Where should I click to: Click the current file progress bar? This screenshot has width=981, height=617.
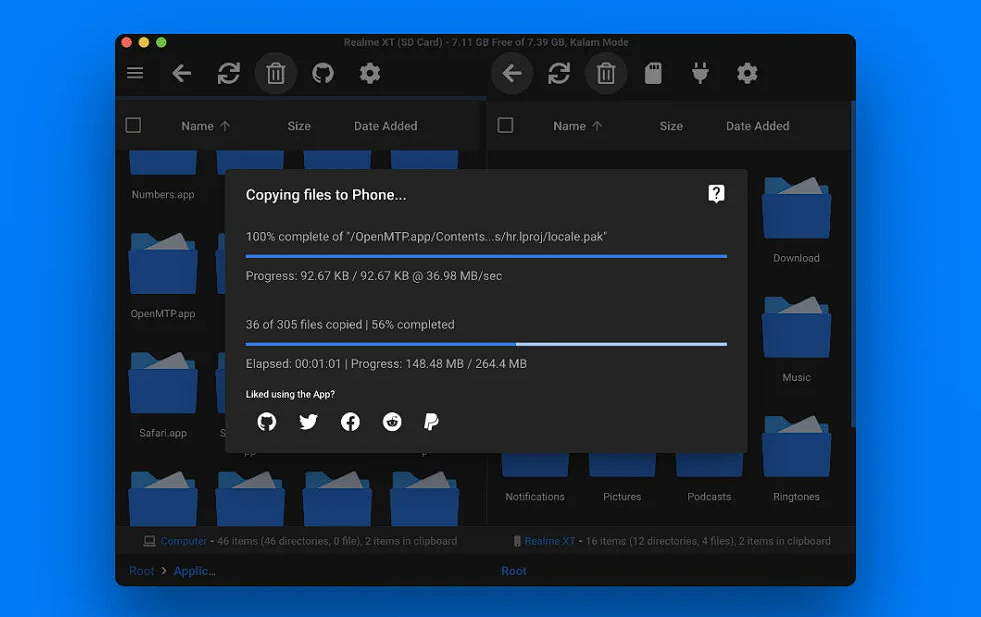pyautogui.click(x=486, y=256)
